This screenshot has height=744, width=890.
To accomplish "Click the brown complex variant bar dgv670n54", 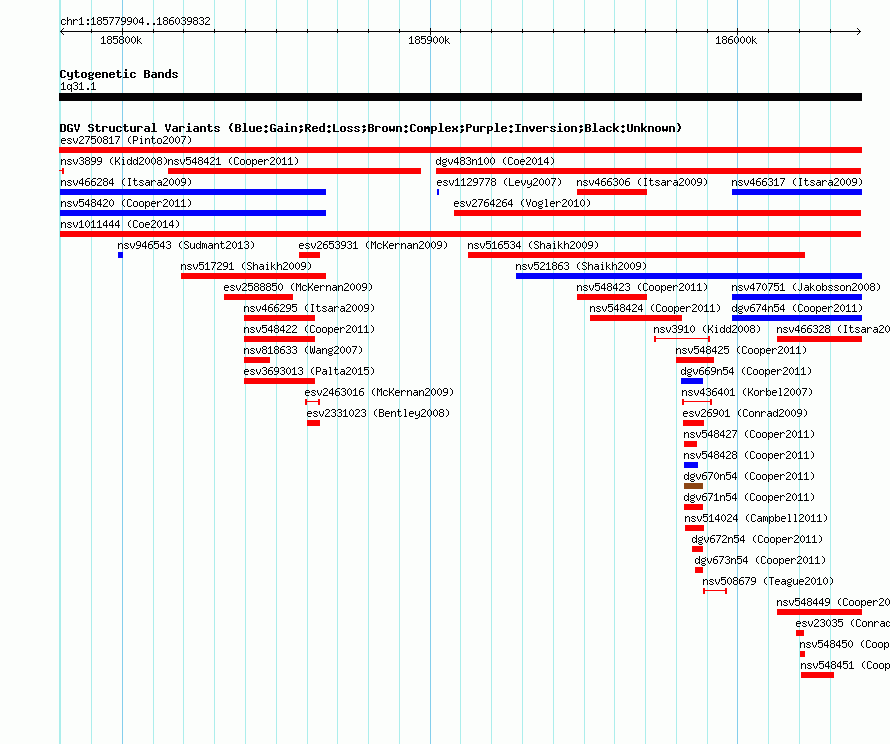I will click(x=694, y=486).
